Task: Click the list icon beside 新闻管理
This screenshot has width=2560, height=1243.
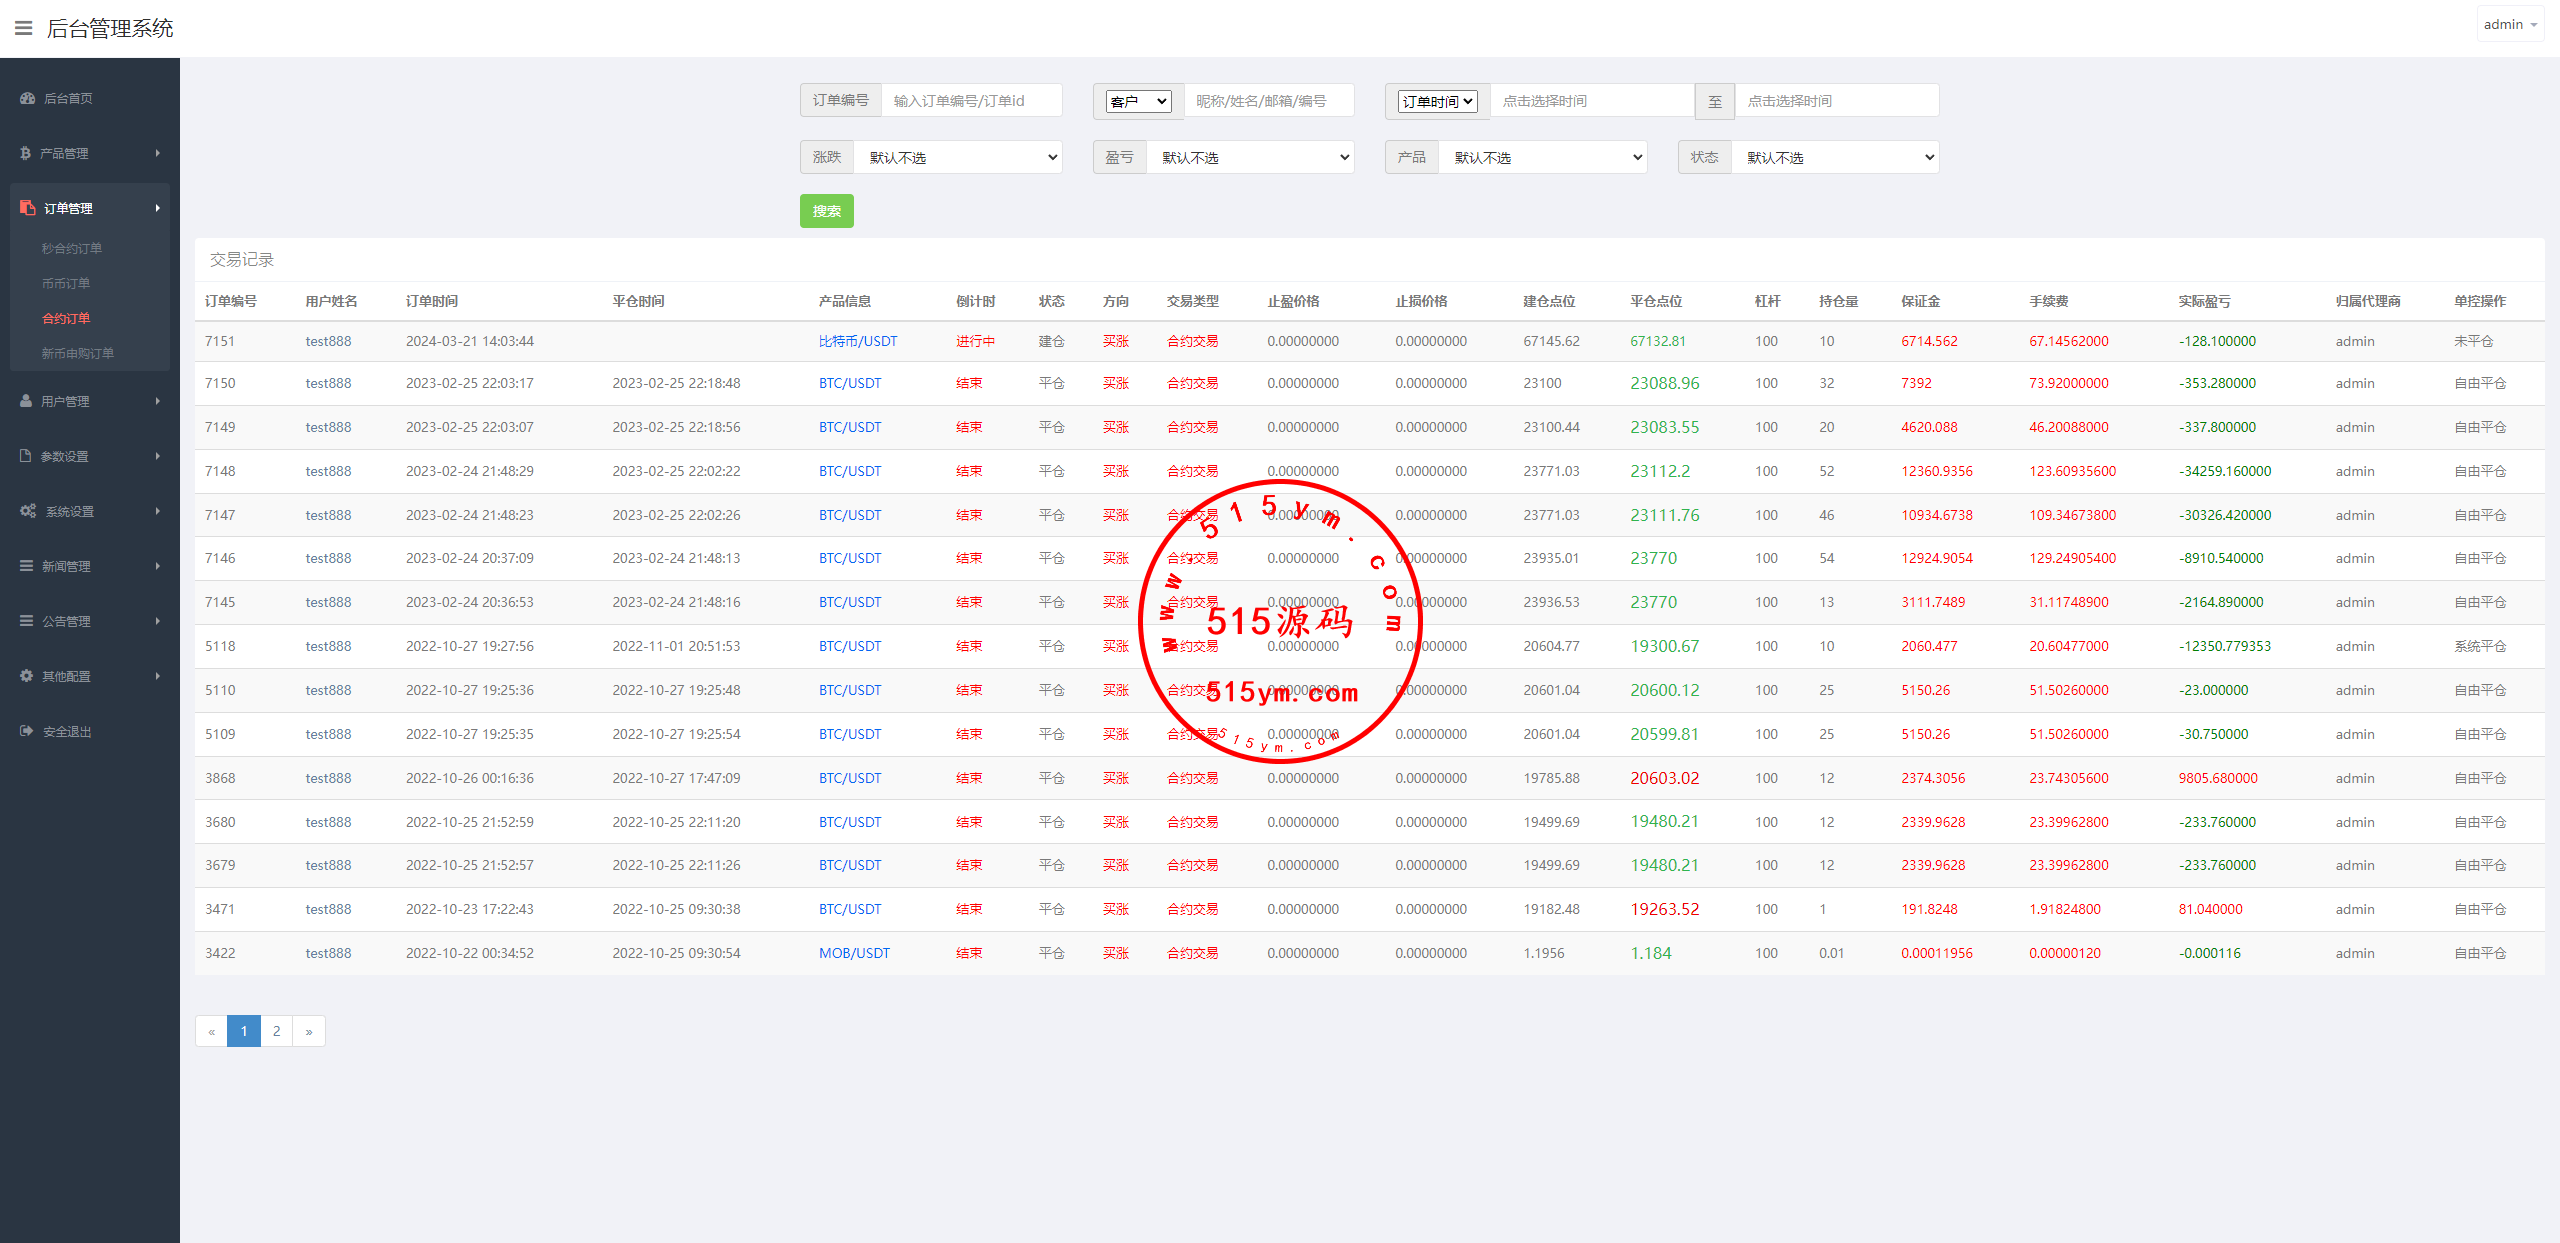Action: click(26, 566)
